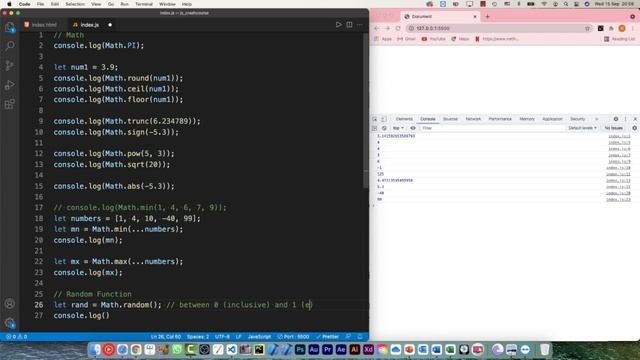The width and height of the screenshot is (640, 360).
Task: Run the code with the editor play button
Action: pyautogui.click(x=338, y=25)
